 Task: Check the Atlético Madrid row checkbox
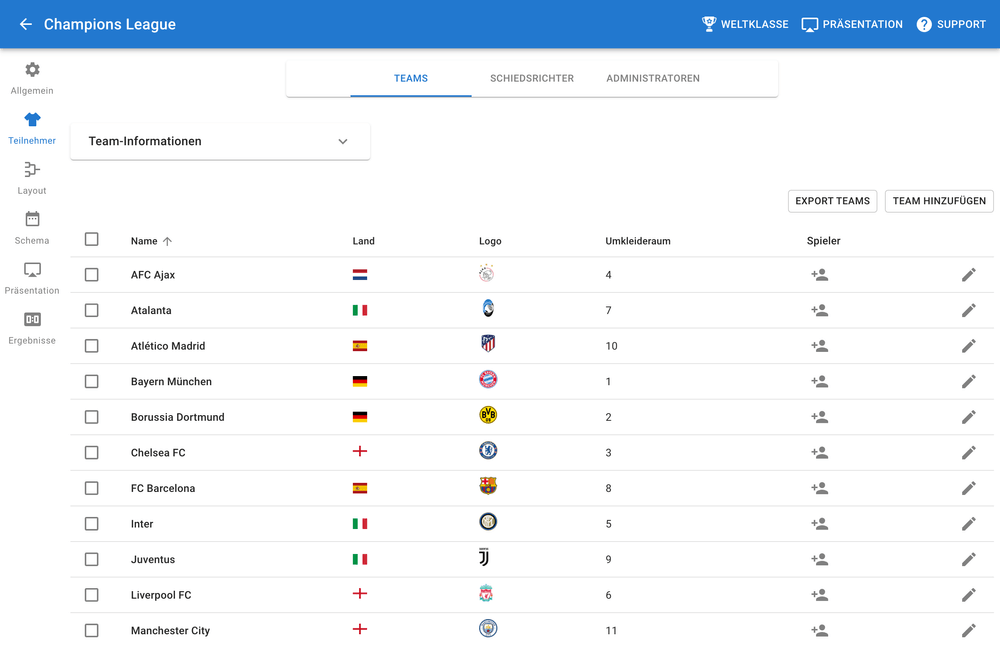point(92,346)
